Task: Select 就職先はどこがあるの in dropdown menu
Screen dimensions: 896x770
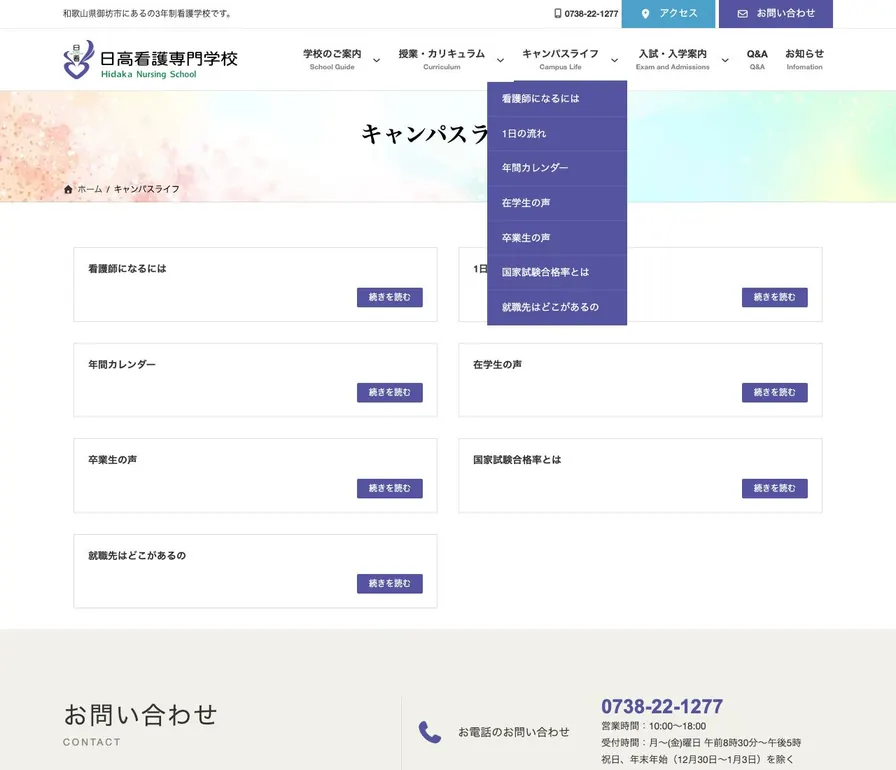Action: 557,307
